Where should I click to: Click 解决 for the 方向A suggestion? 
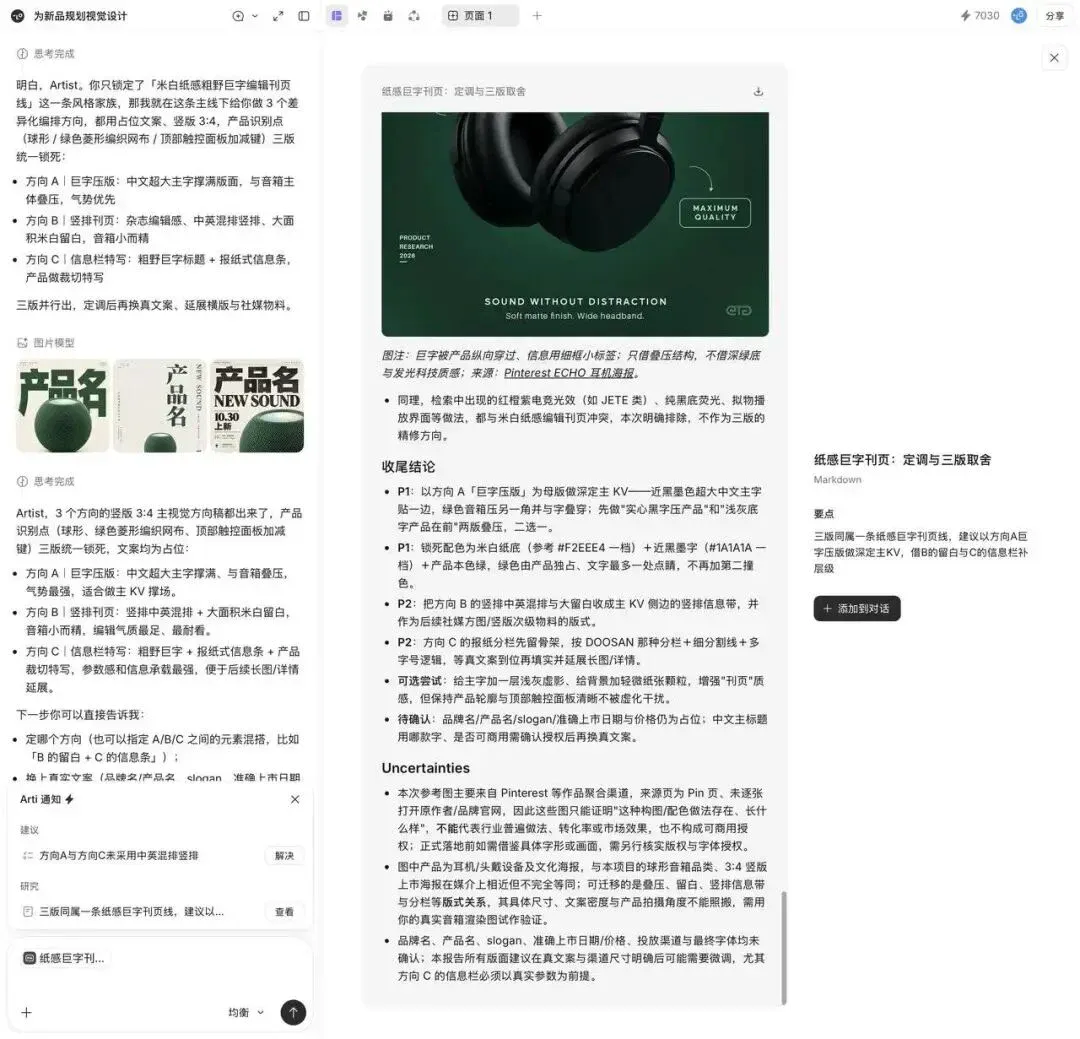[x=284, y=856]
